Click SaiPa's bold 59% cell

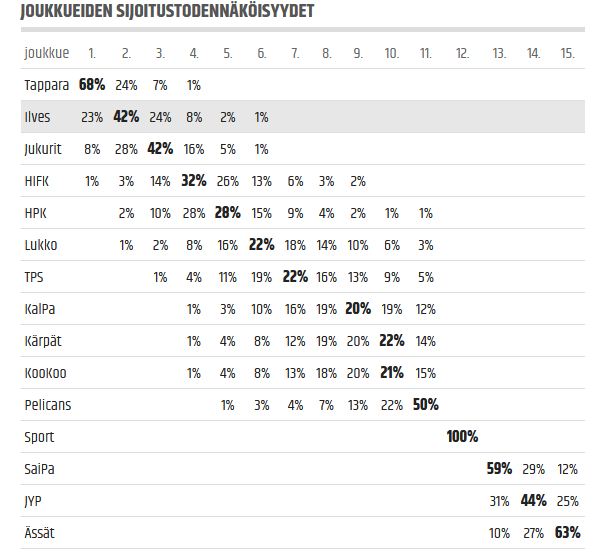coord(499,469)
